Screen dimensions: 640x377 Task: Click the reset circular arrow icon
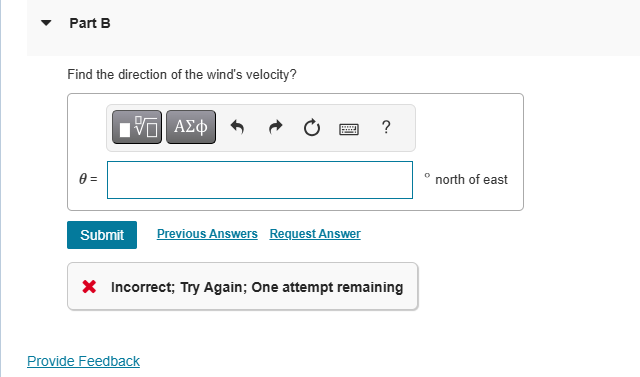pos(312,127)
